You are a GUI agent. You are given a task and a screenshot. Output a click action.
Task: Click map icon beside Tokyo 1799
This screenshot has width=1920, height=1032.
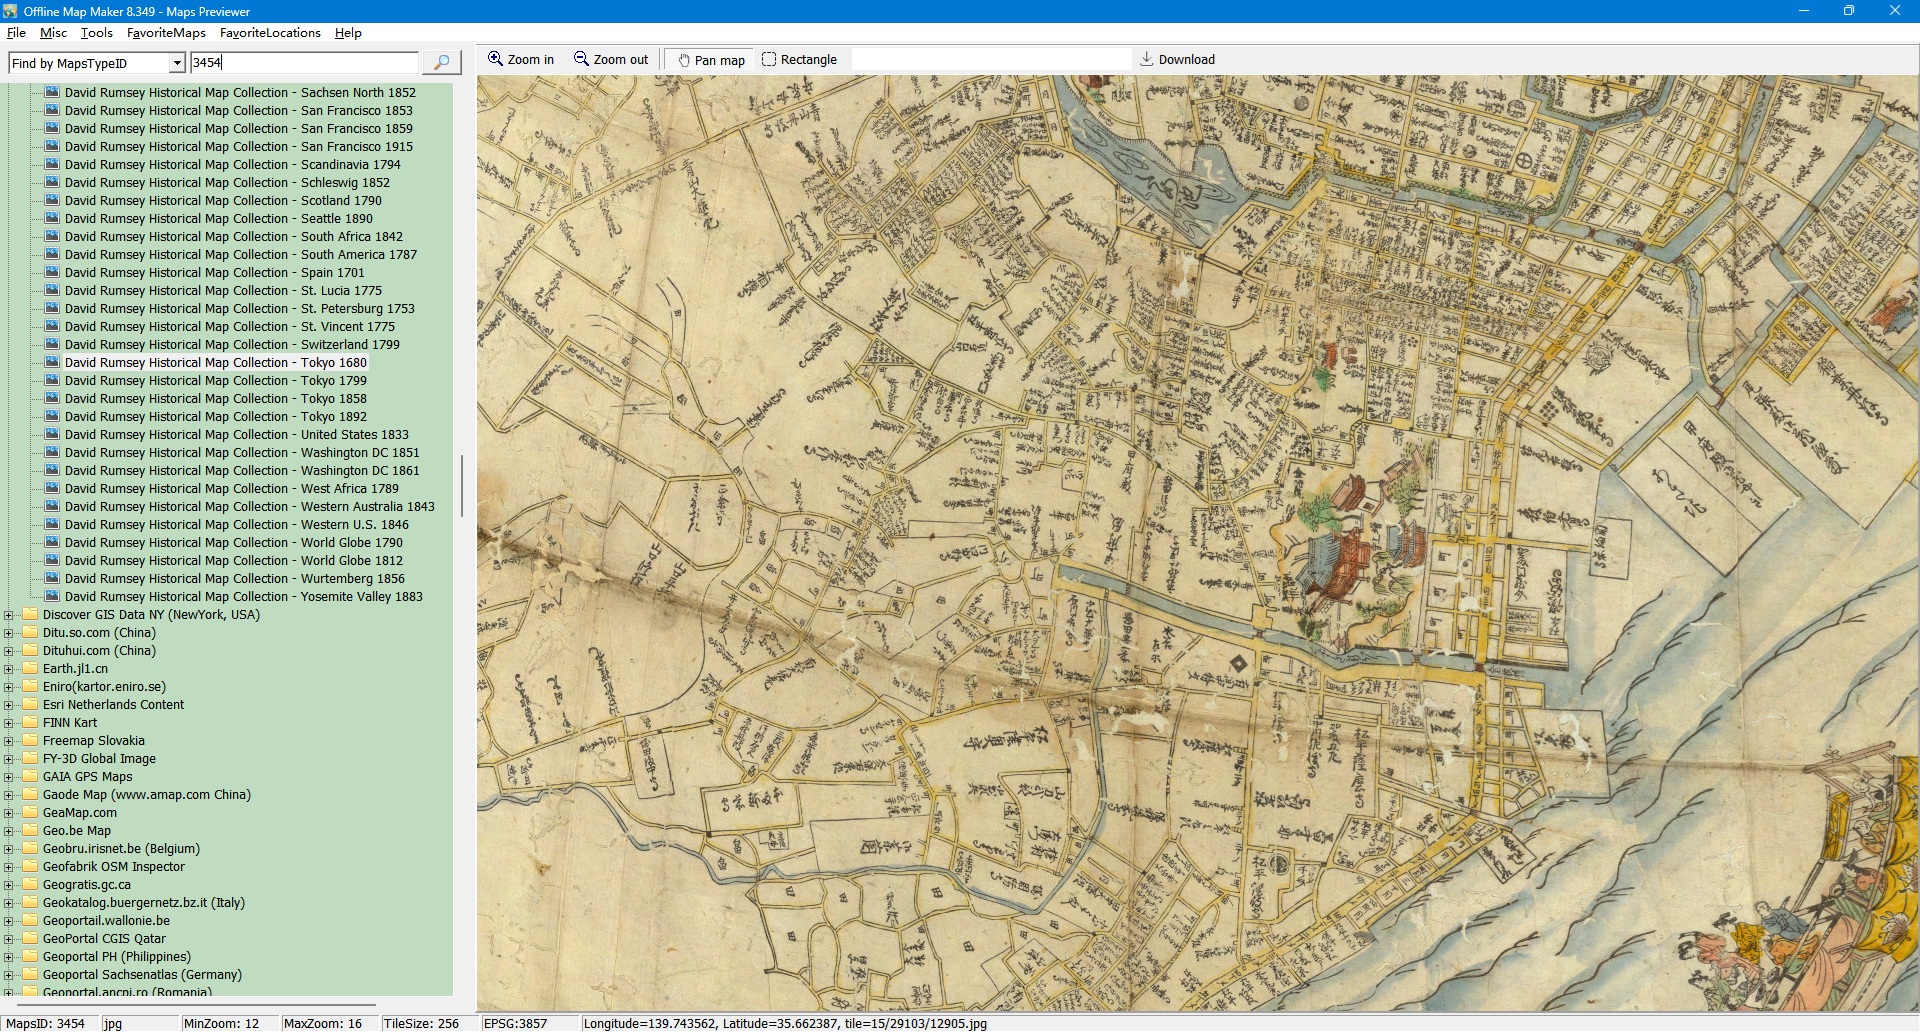click(52, 380)
